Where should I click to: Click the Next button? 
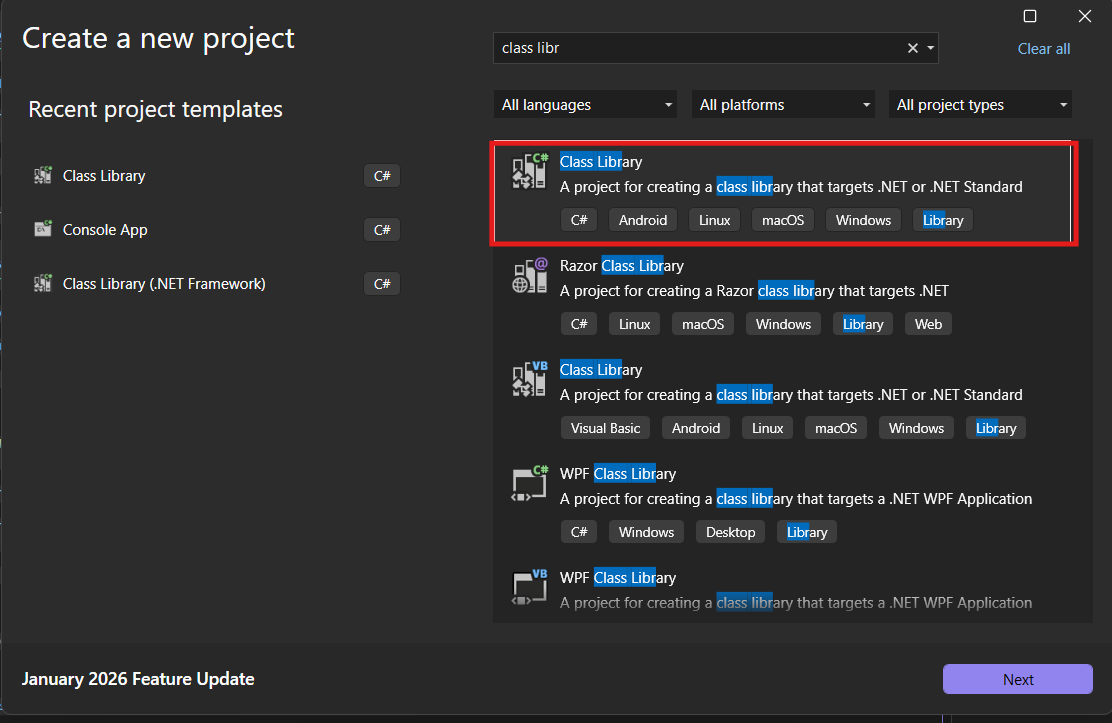1018,679
